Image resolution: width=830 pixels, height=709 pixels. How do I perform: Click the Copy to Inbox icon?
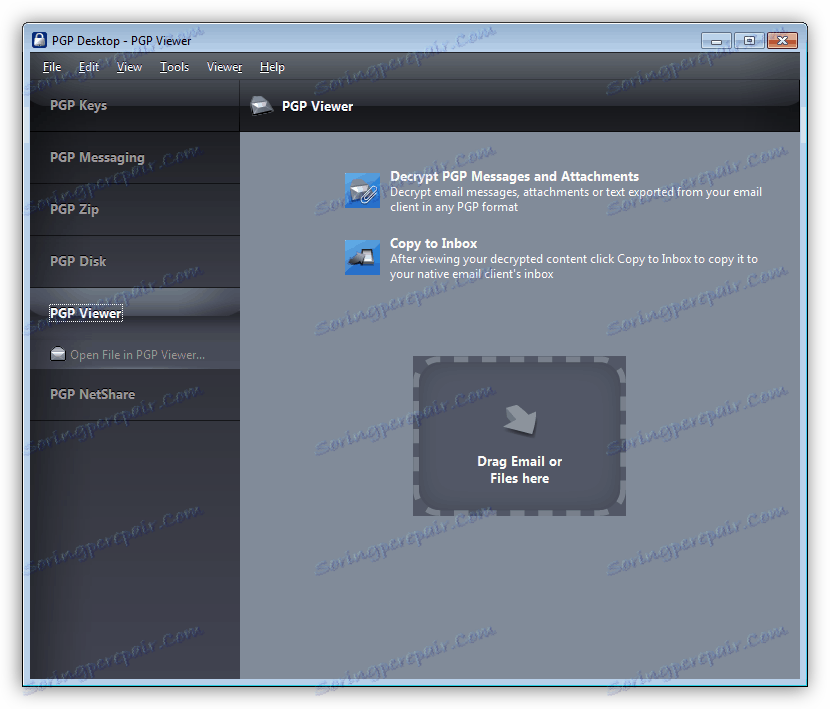(x=362, y=257)
